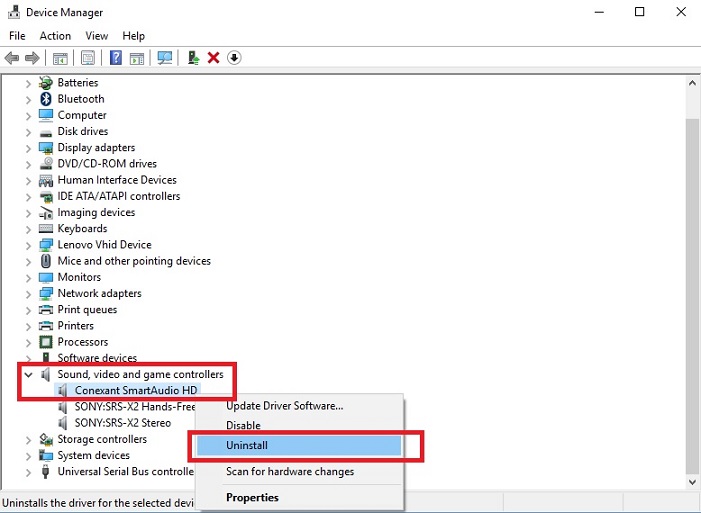Expand the Bluetooth category

pos(28,100)
